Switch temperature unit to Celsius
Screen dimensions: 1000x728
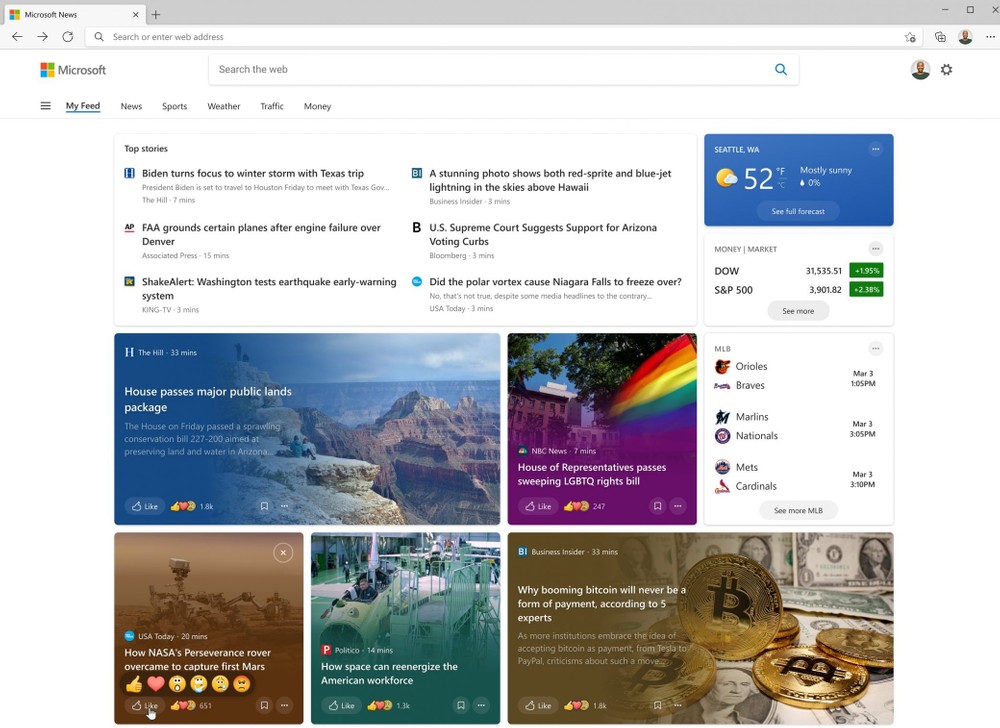click(781, 185)
